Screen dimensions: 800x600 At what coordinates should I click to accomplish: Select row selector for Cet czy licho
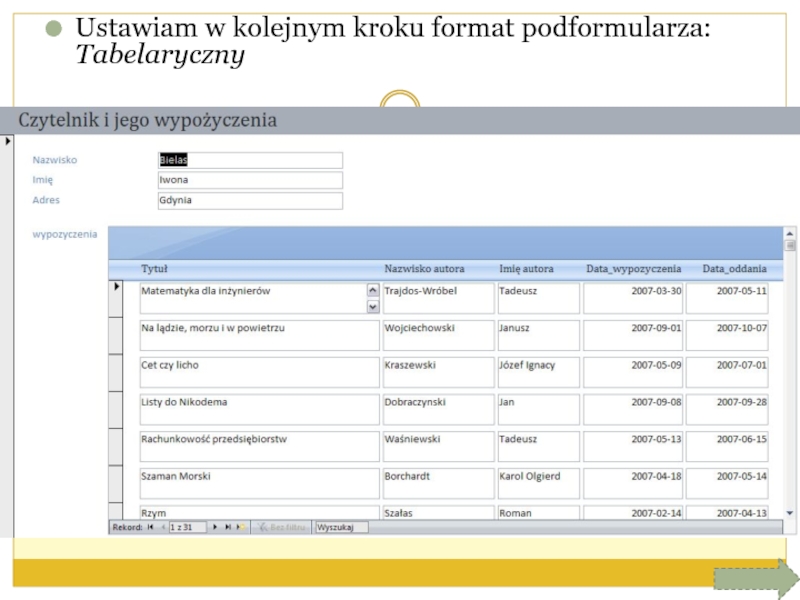click(116, 372)
